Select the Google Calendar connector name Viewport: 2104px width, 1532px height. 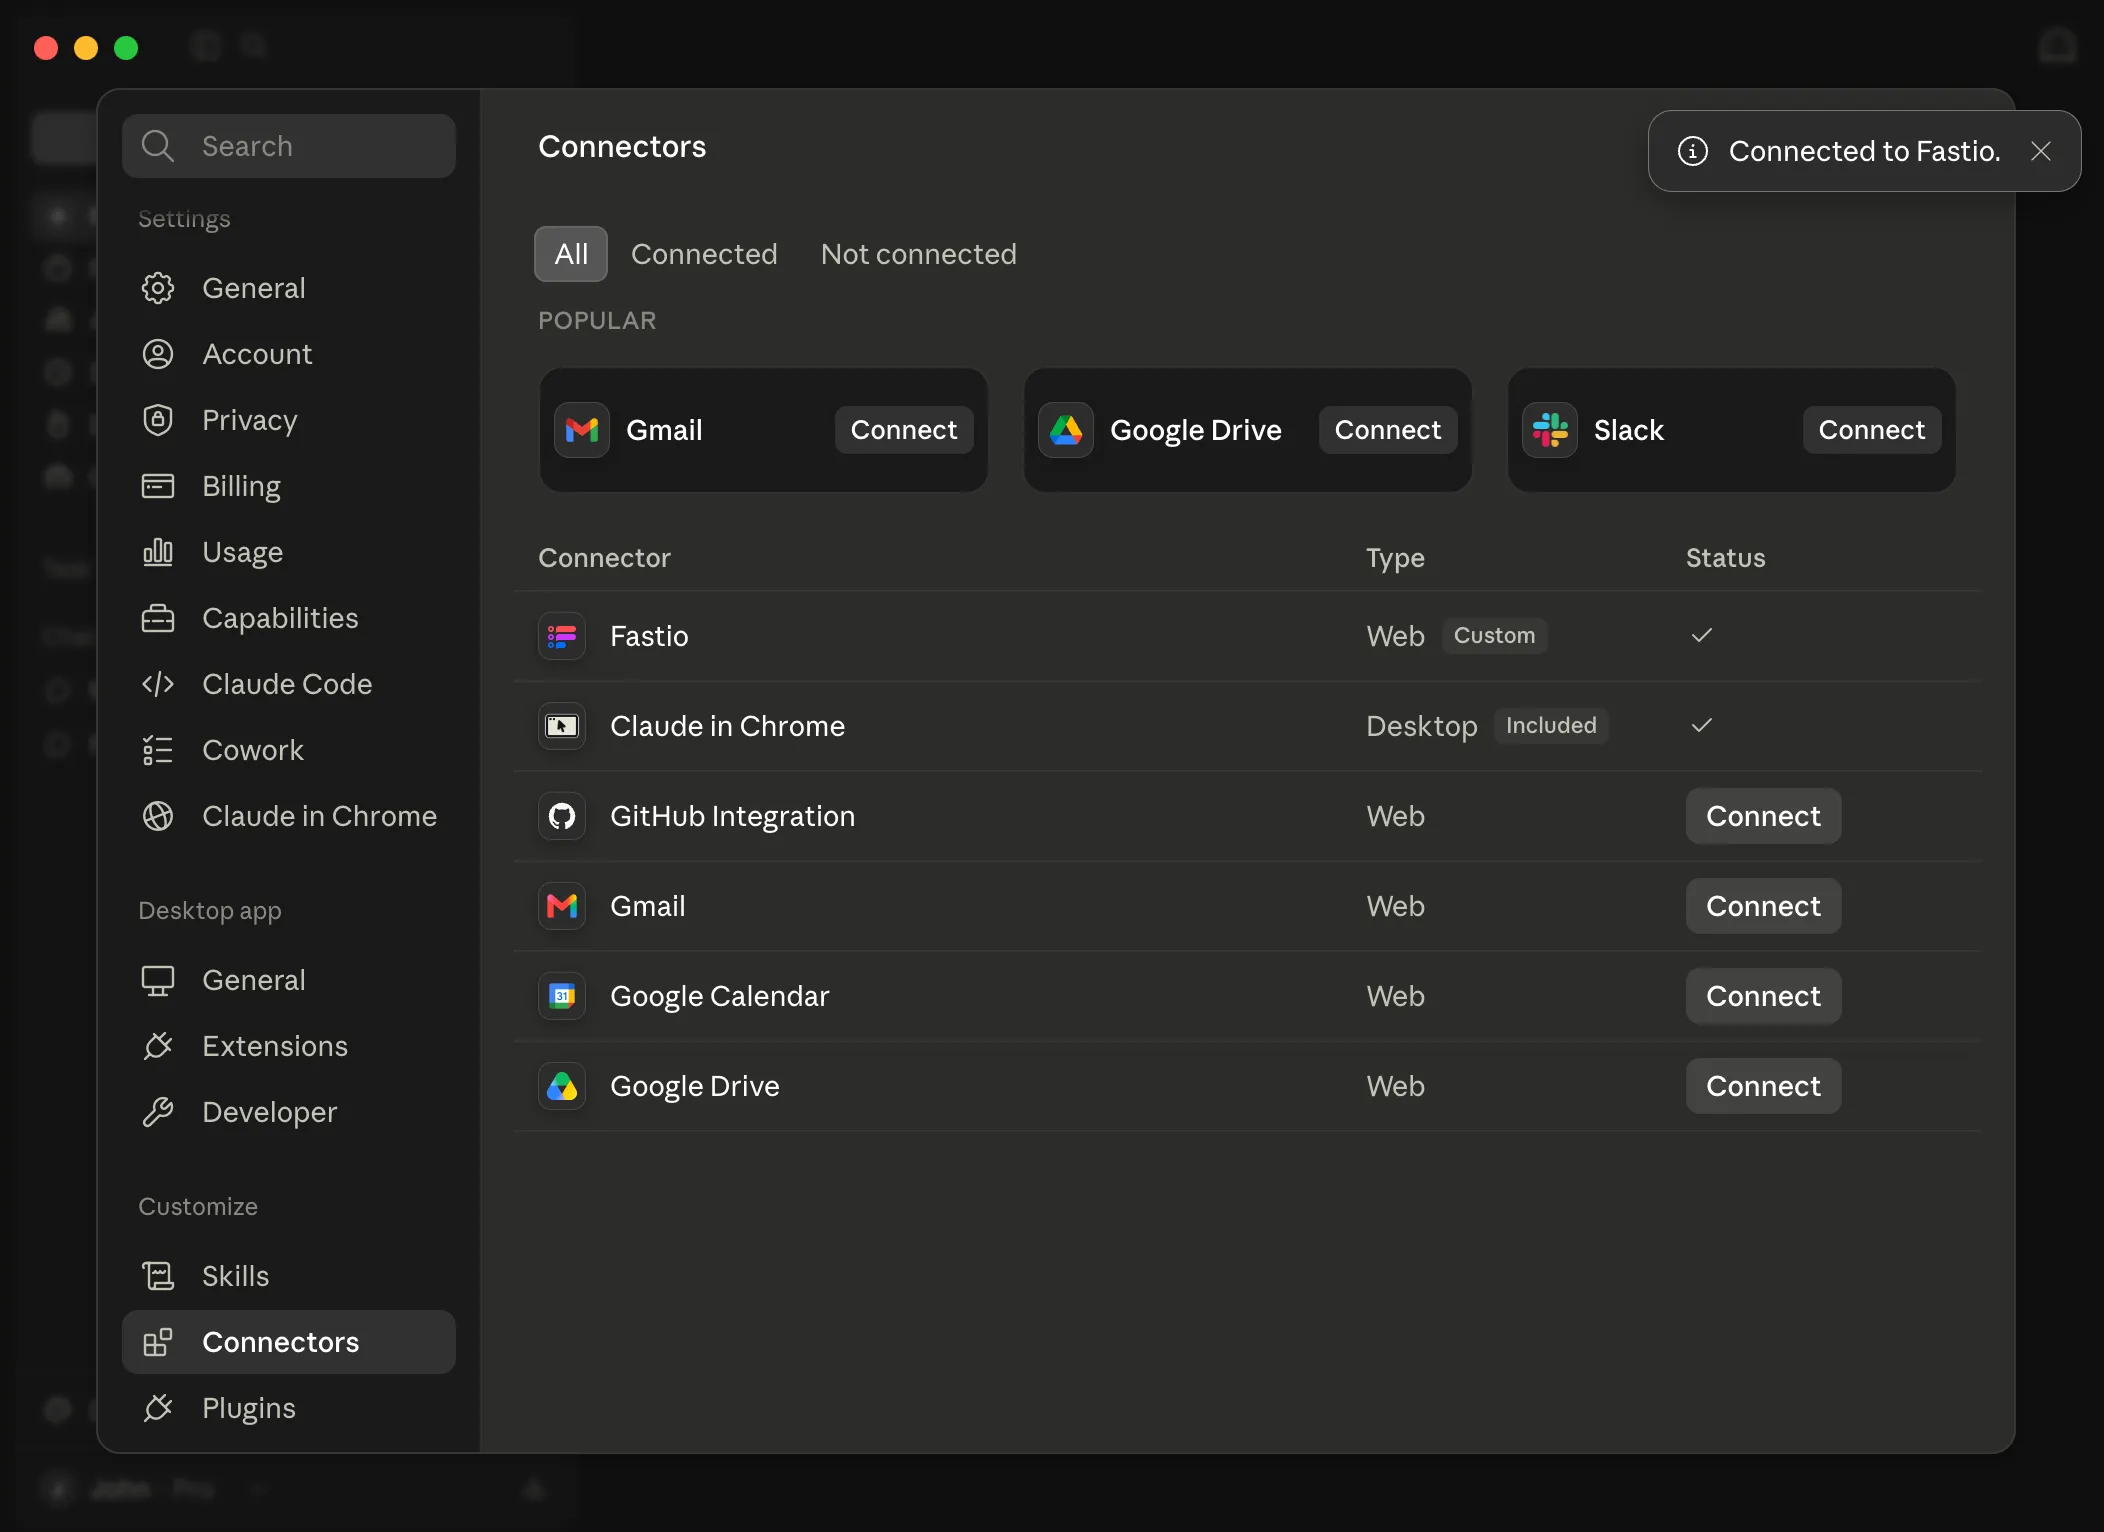coord(719,996)
